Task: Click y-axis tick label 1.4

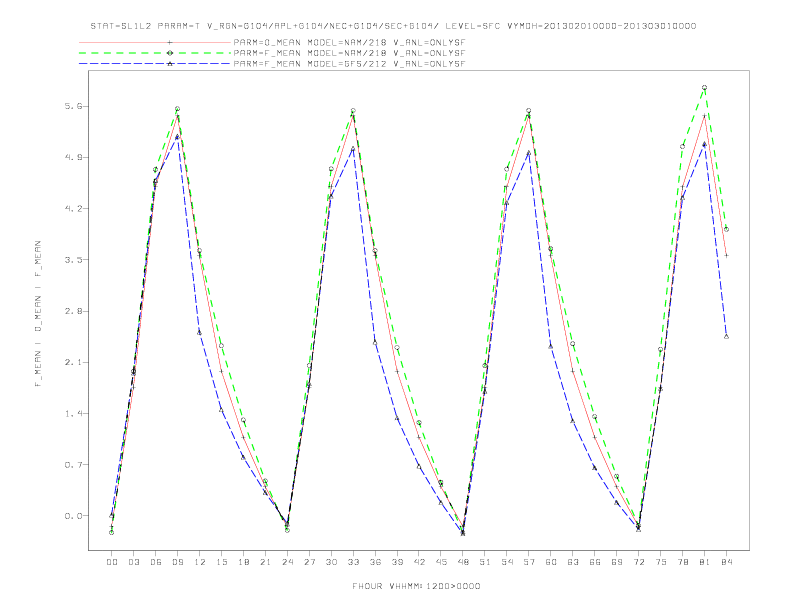Action: 74,414
